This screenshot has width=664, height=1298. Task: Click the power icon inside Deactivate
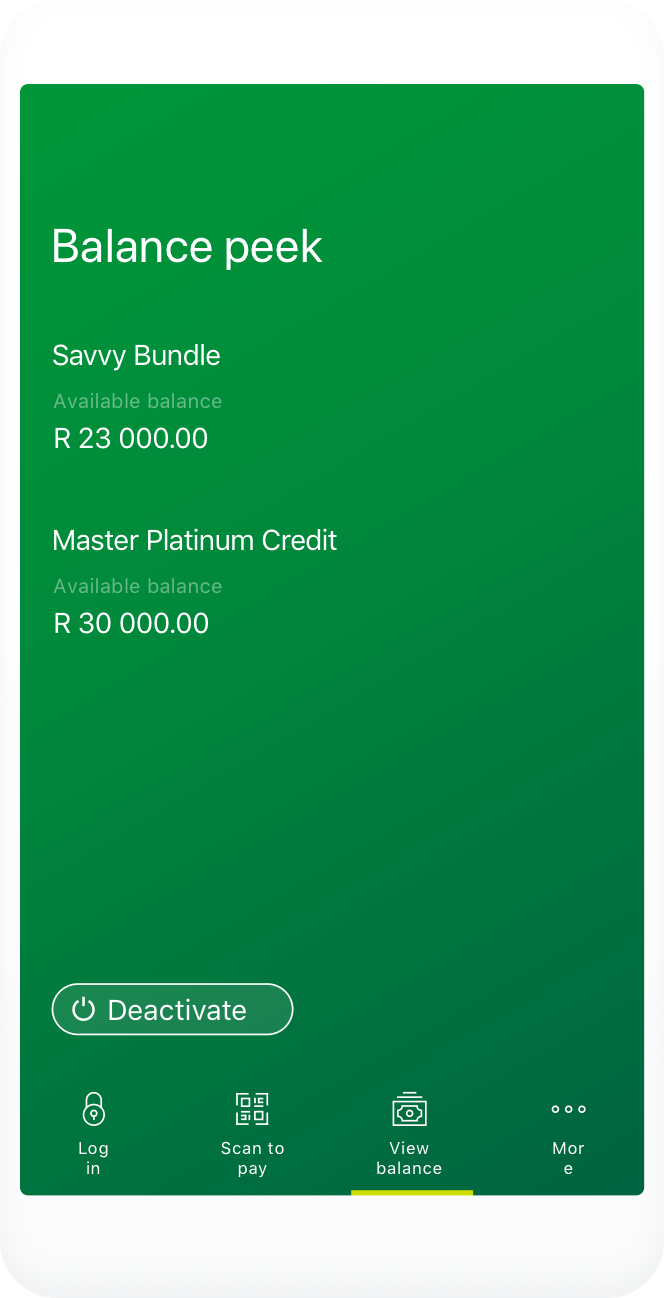click(x=84, y=1010)
